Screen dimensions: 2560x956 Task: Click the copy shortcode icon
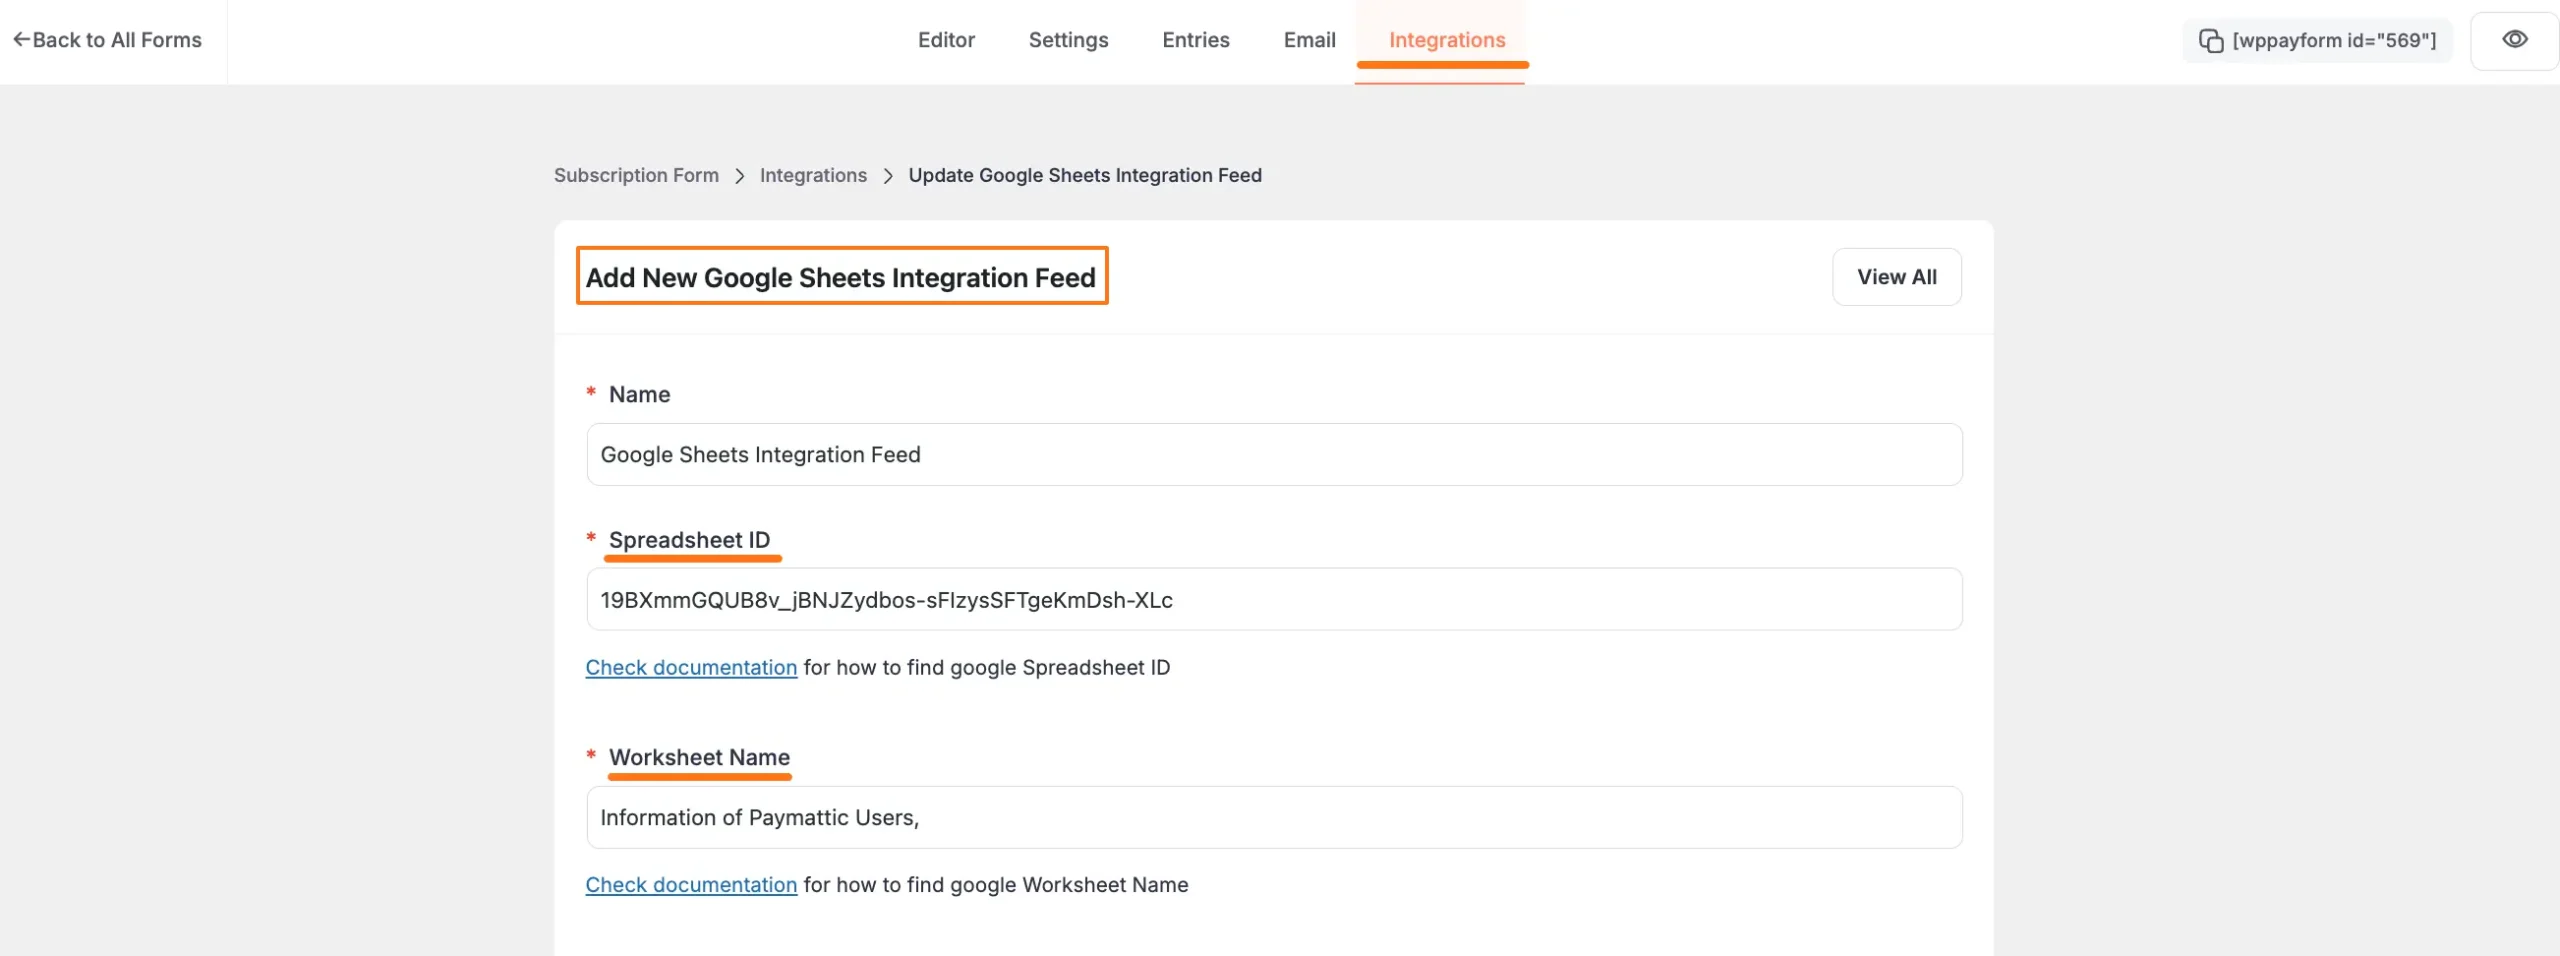2210,41
